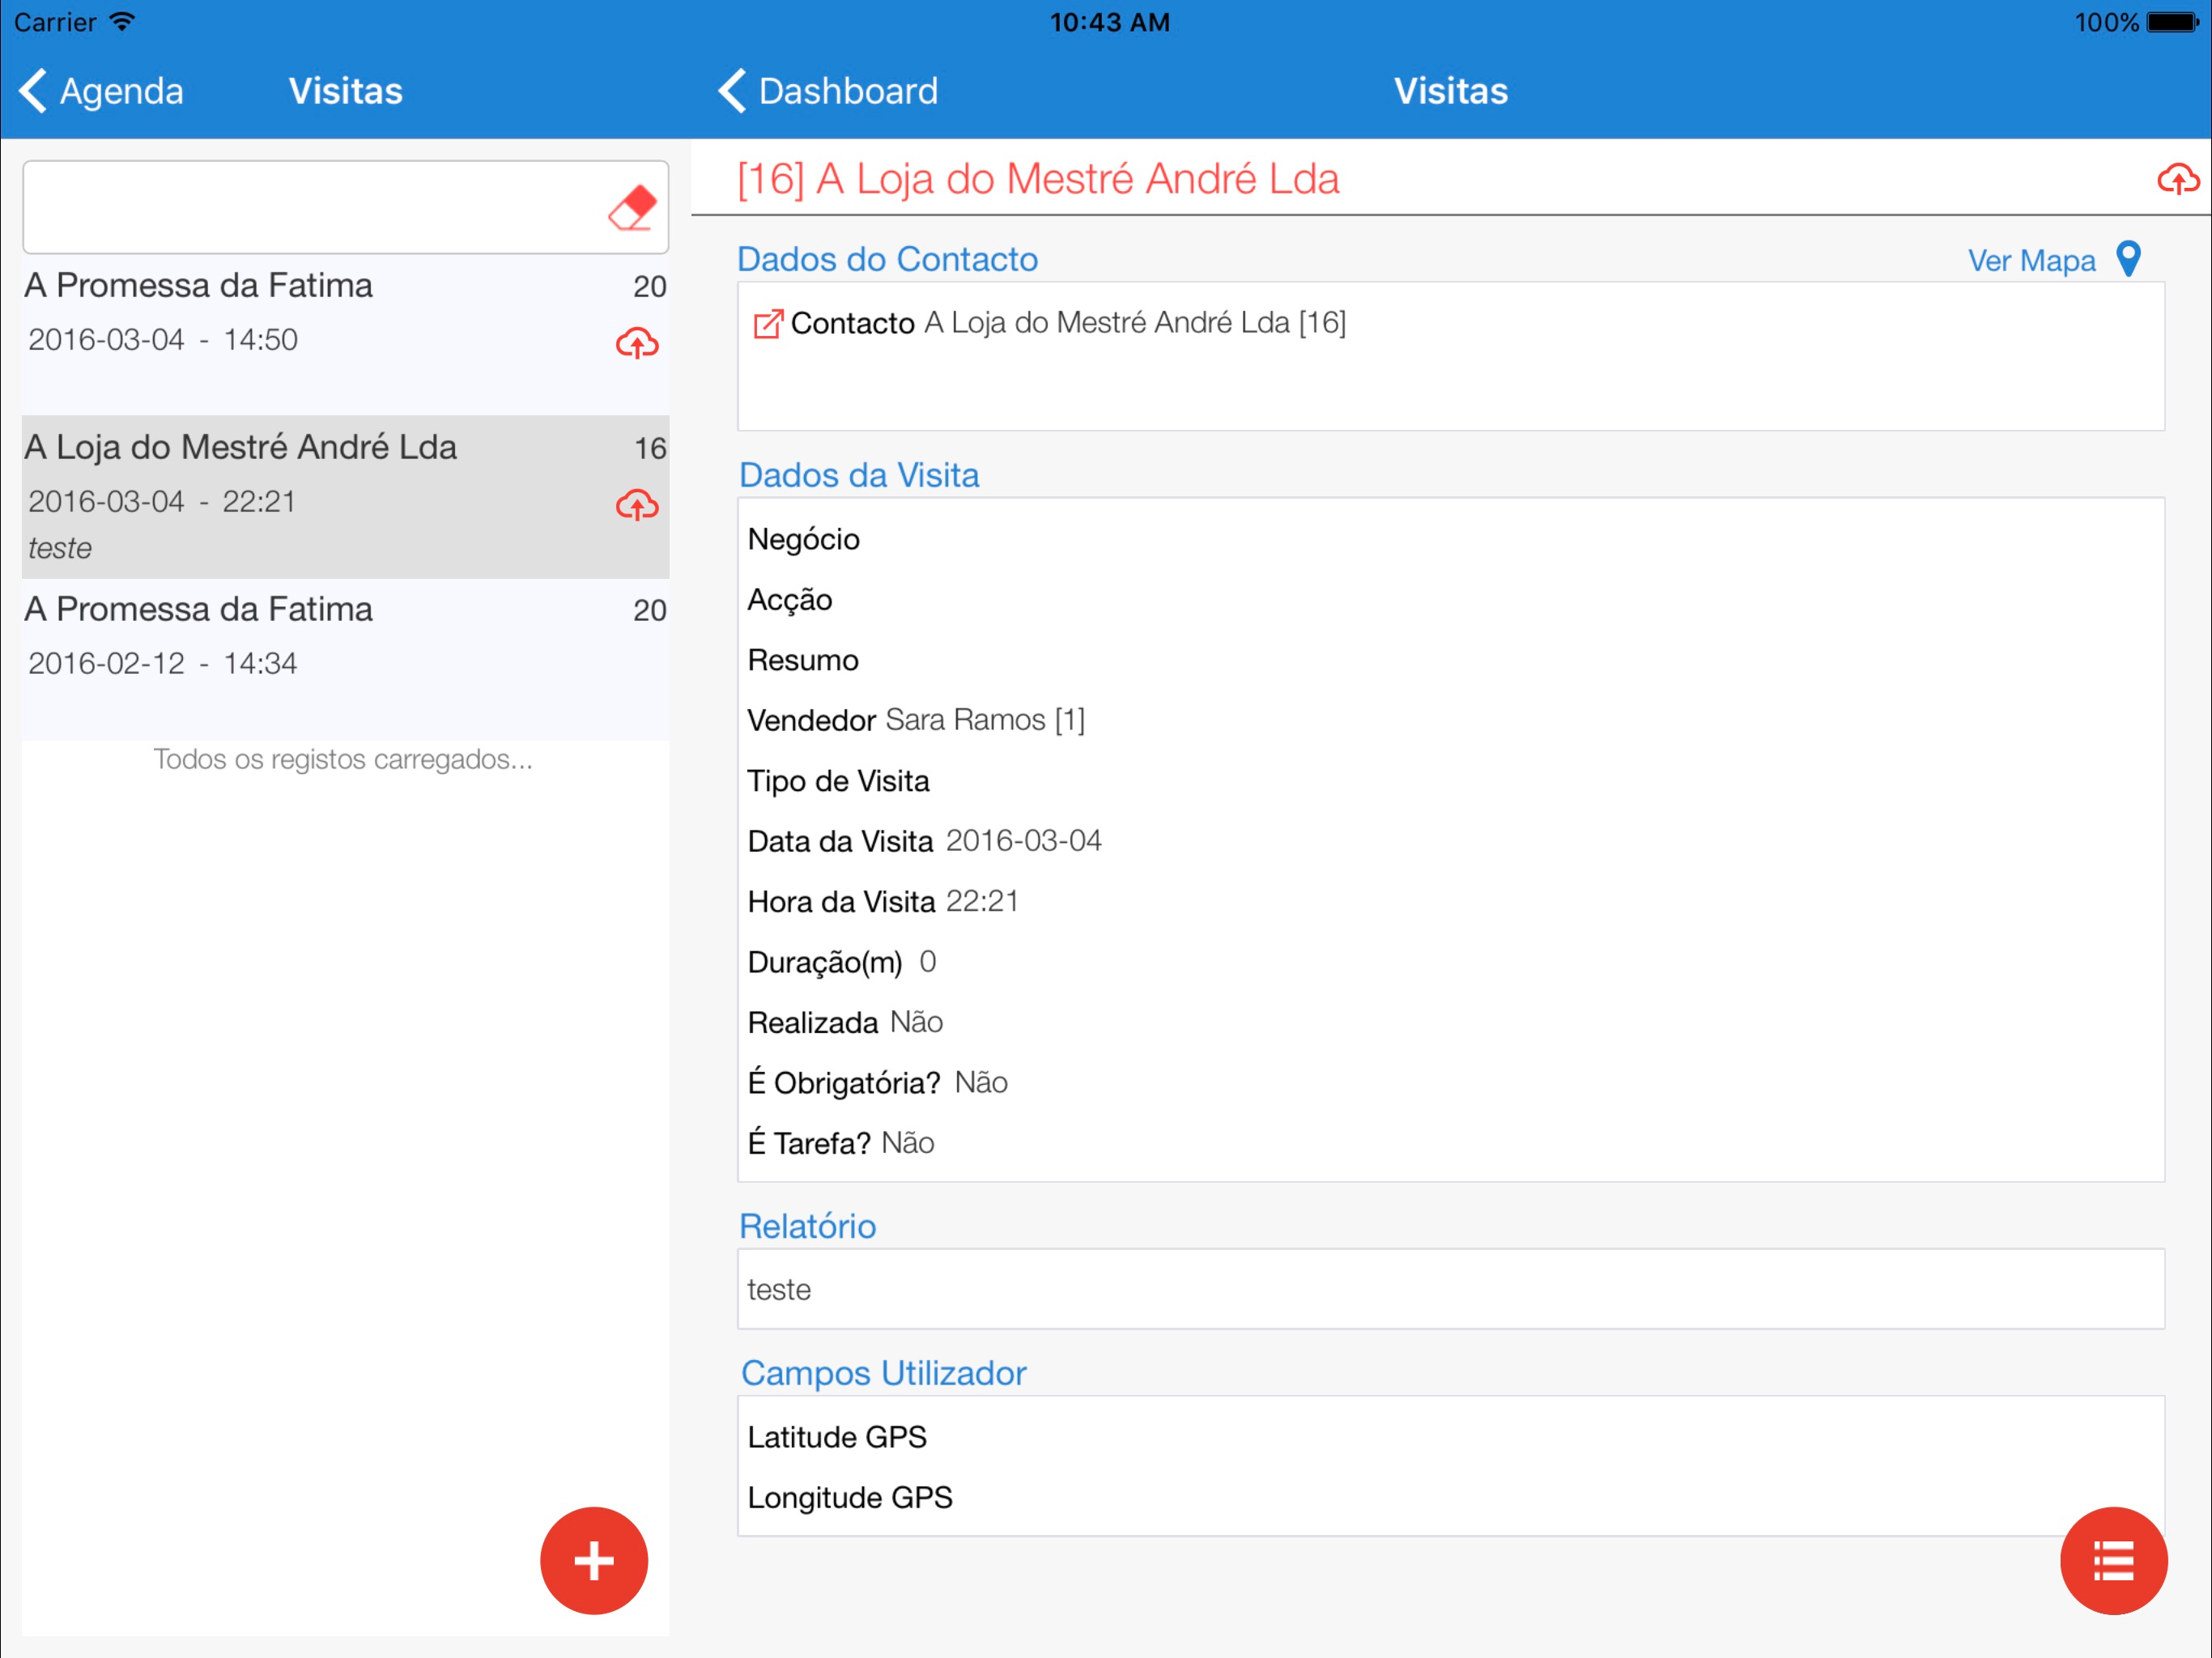This screenshot has width=2212, height=1658.
Task: Tap the cloud upload icon in the A Promessa da Fatima 14:50 row
Action: [637, 343]
